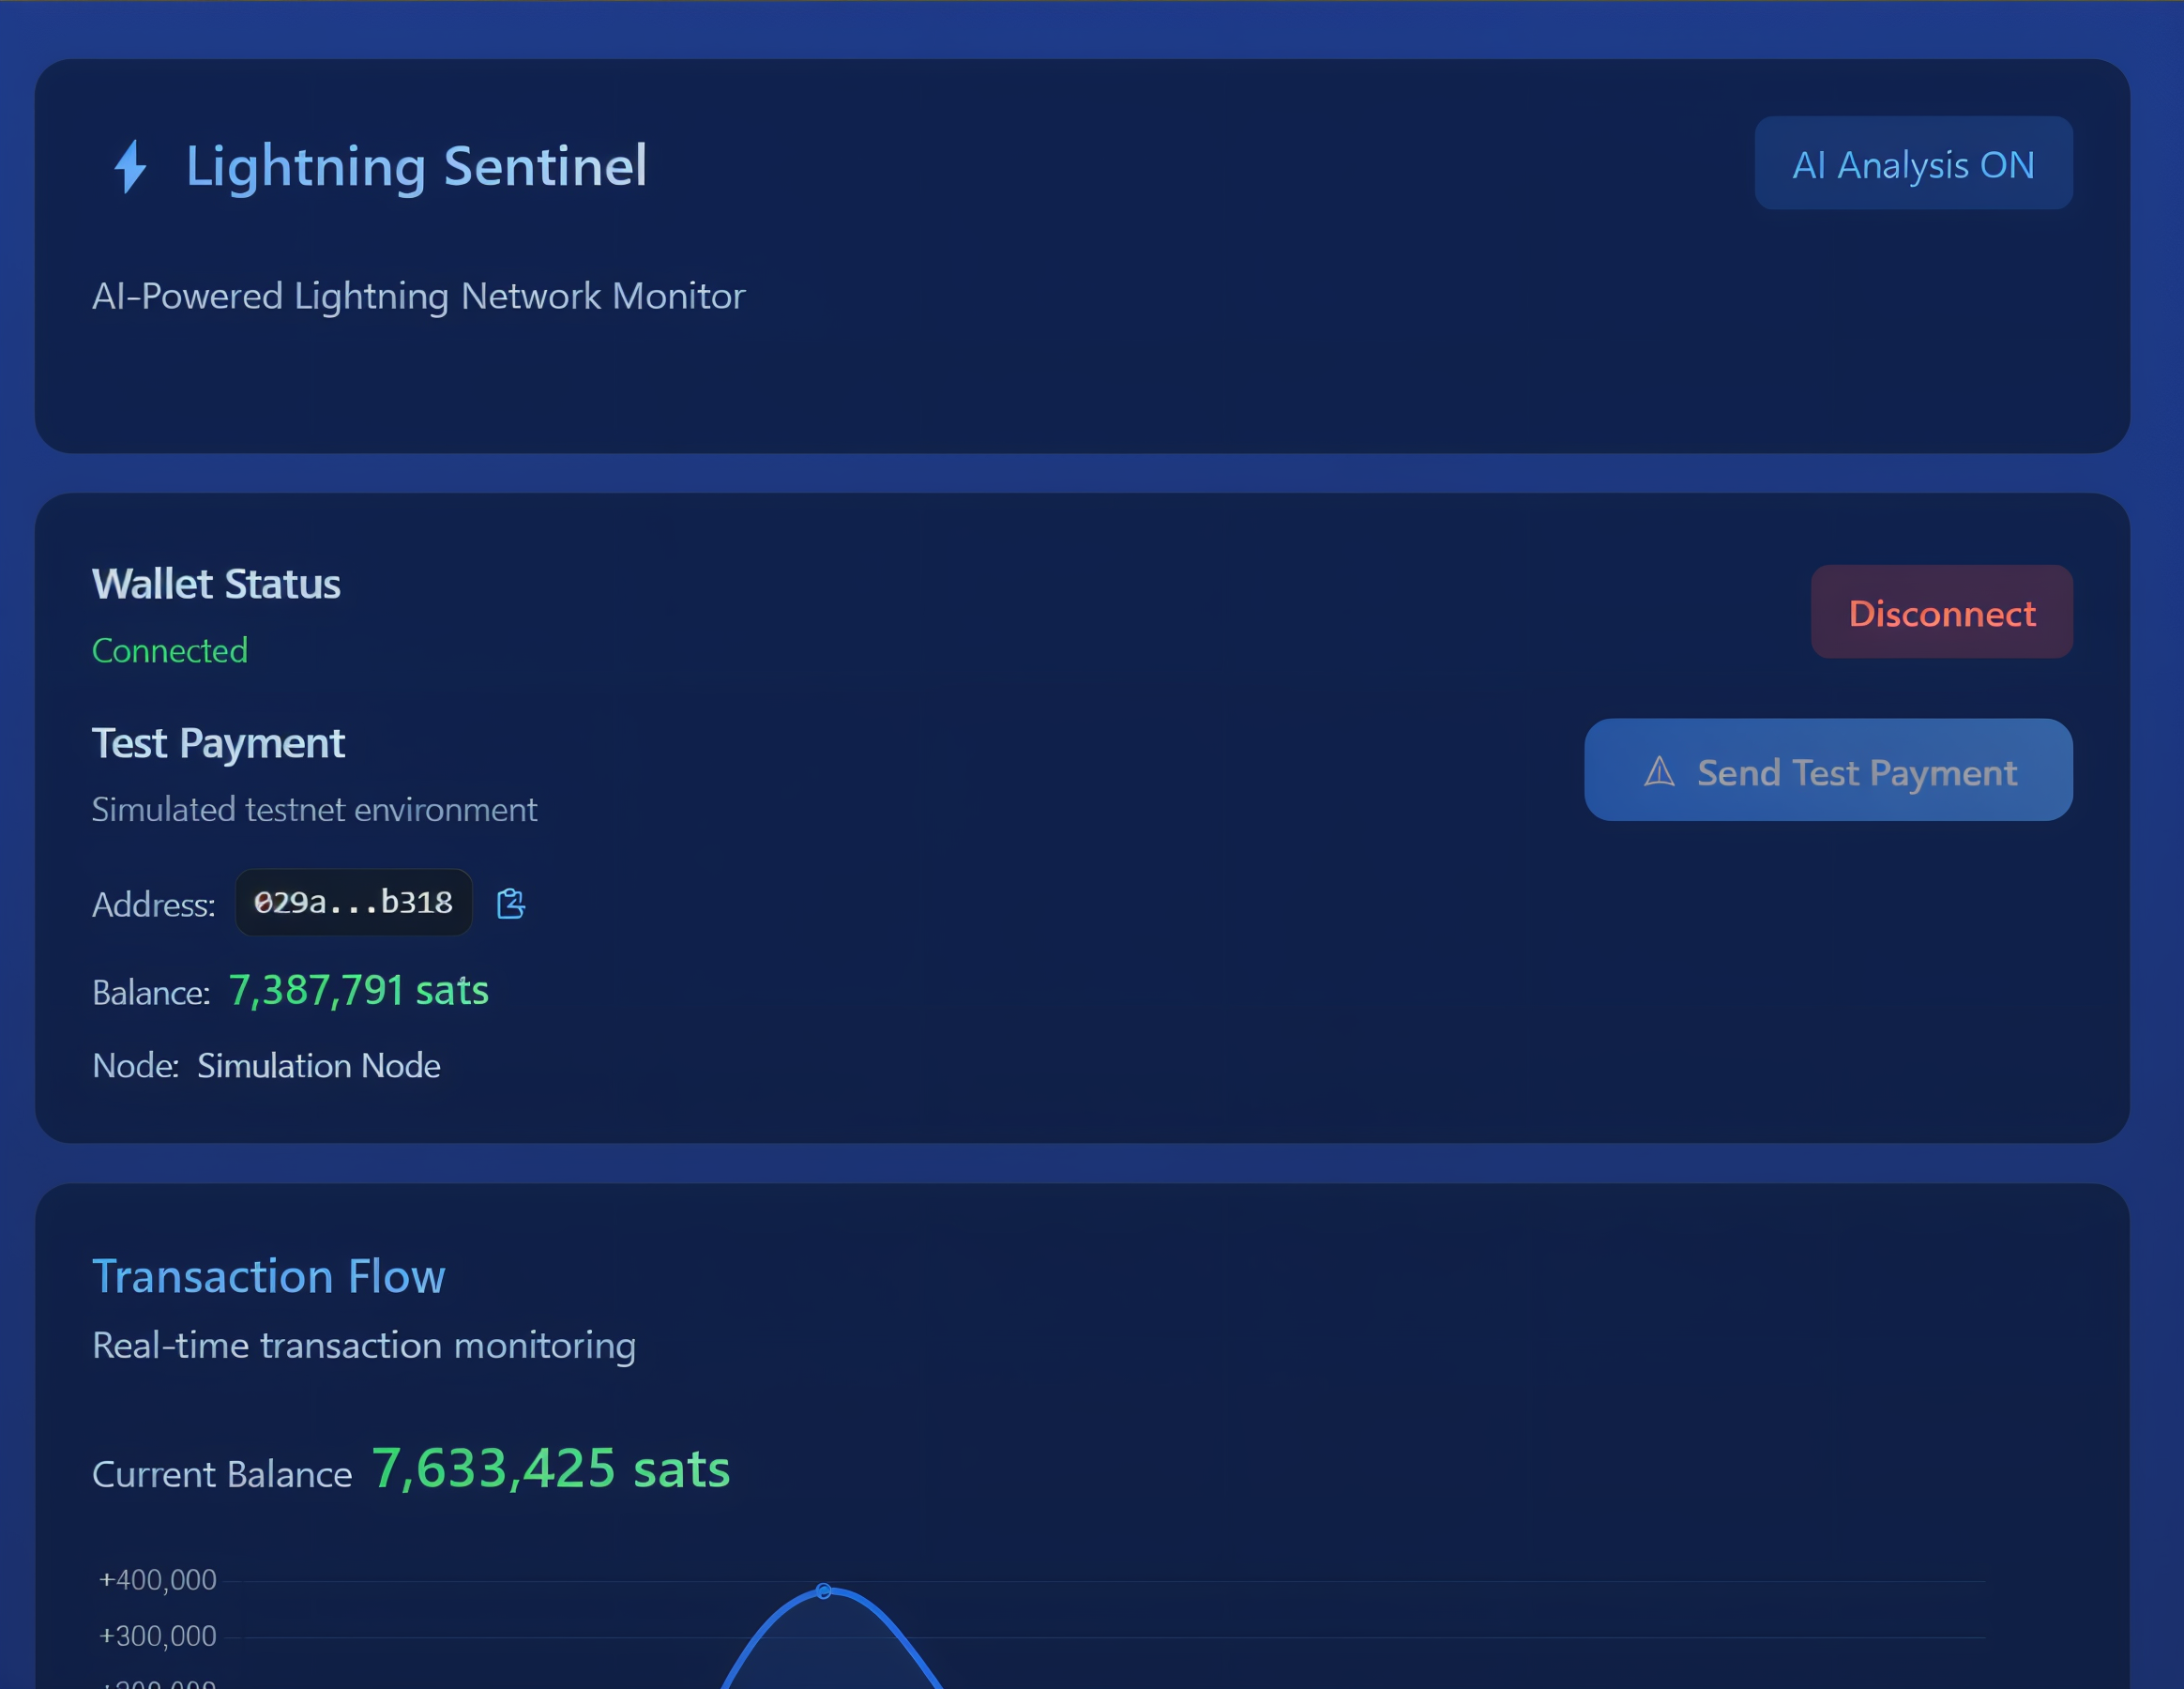The image size is (2184, 1689).
Task: Click the warning triangle in Send Test Payment
Action: [x=1659, y=770]
